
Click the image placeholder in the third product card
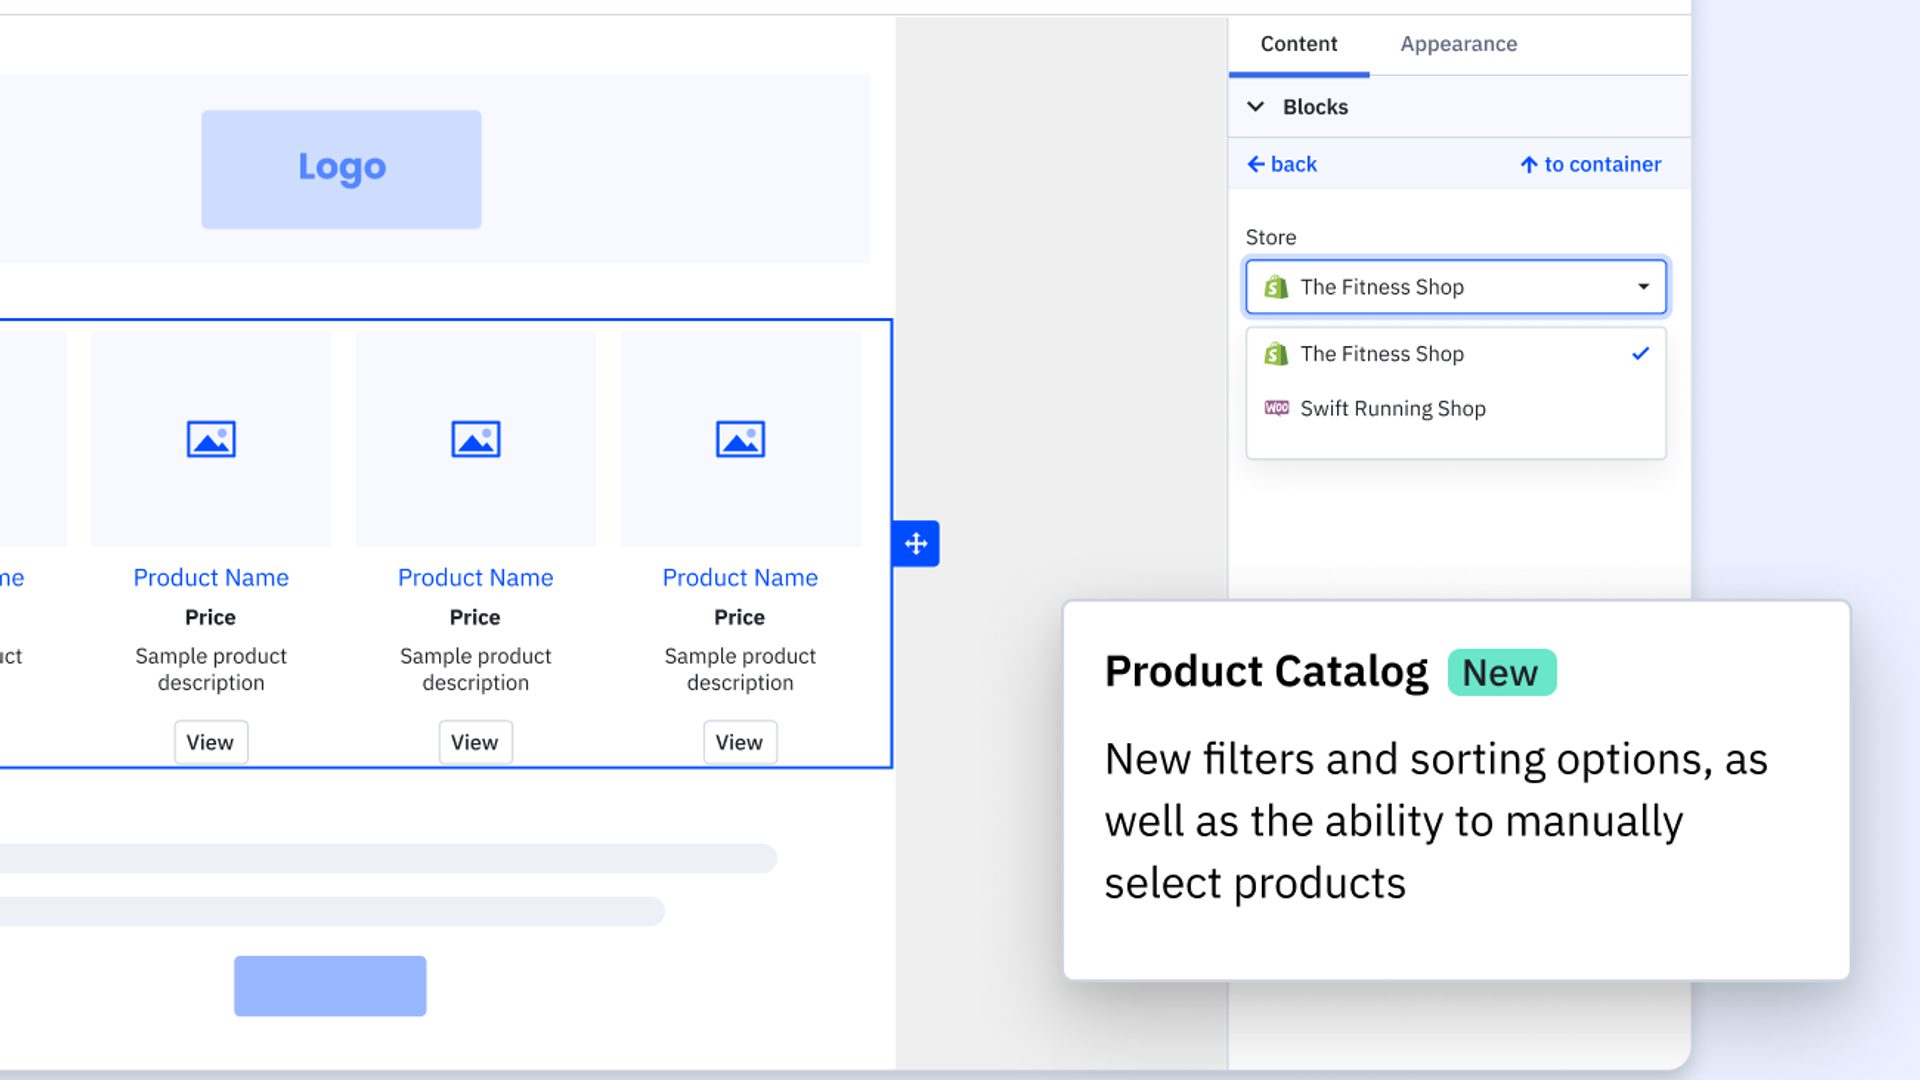[476, 439]
